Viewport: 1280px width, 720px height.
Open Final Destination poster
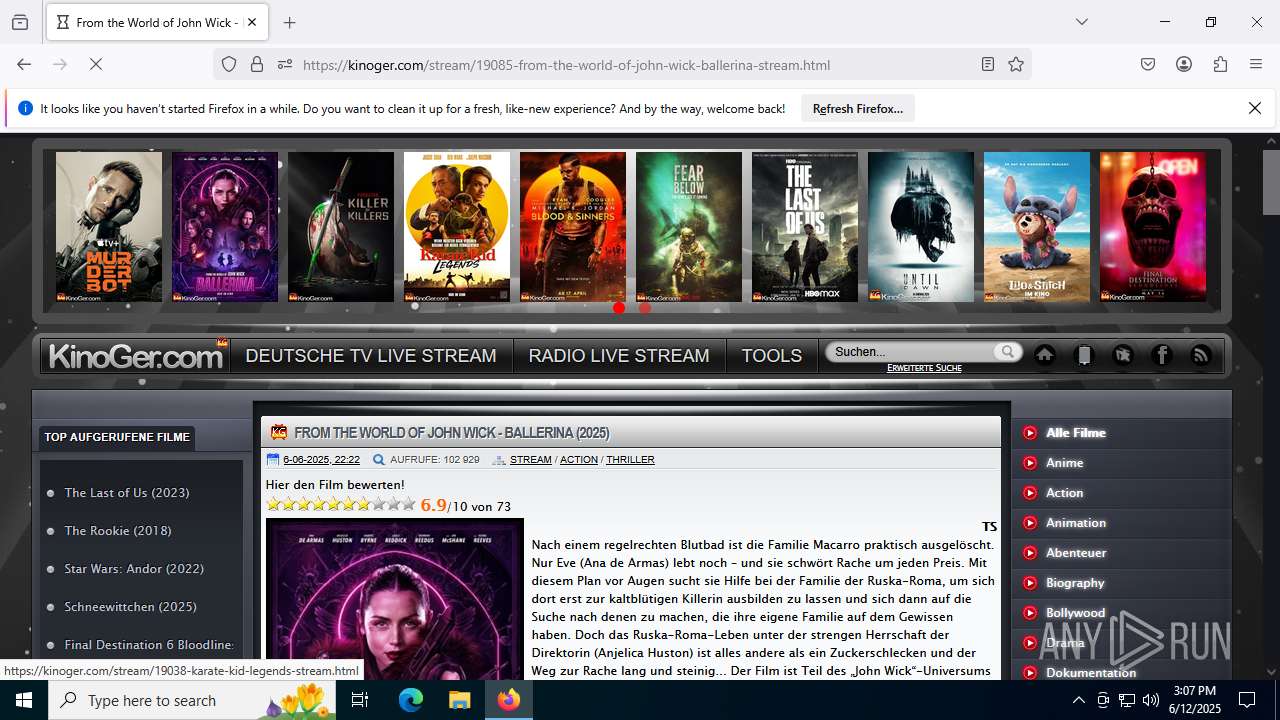[1153, 227]
